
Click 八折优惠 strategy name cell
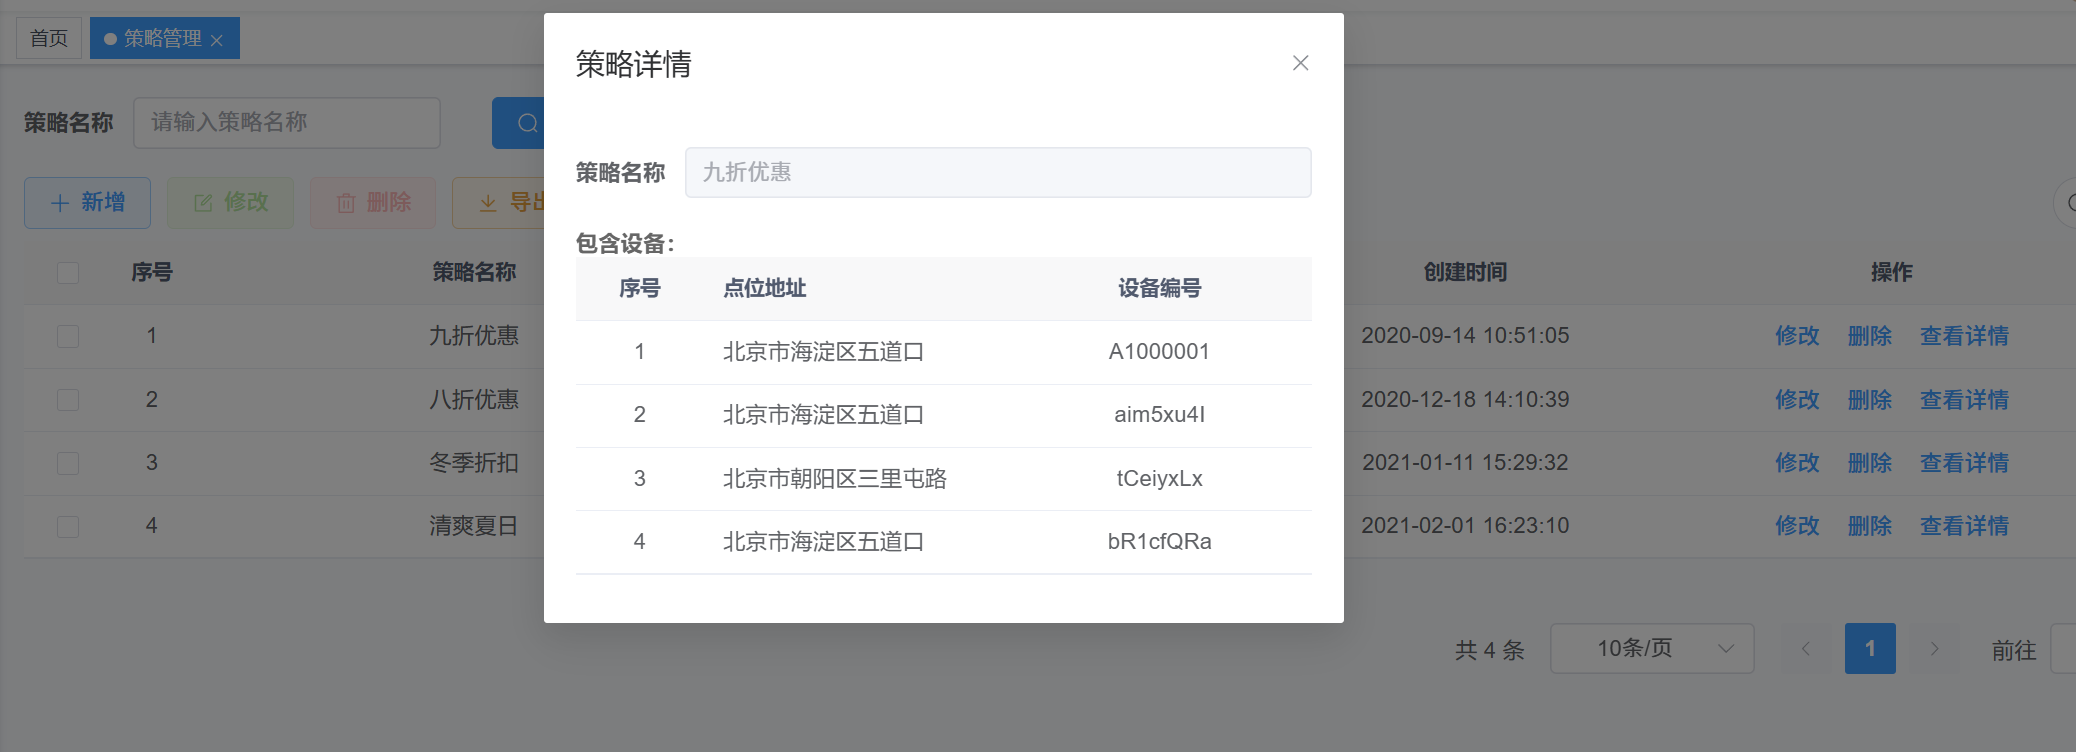[x=474, y=400]
